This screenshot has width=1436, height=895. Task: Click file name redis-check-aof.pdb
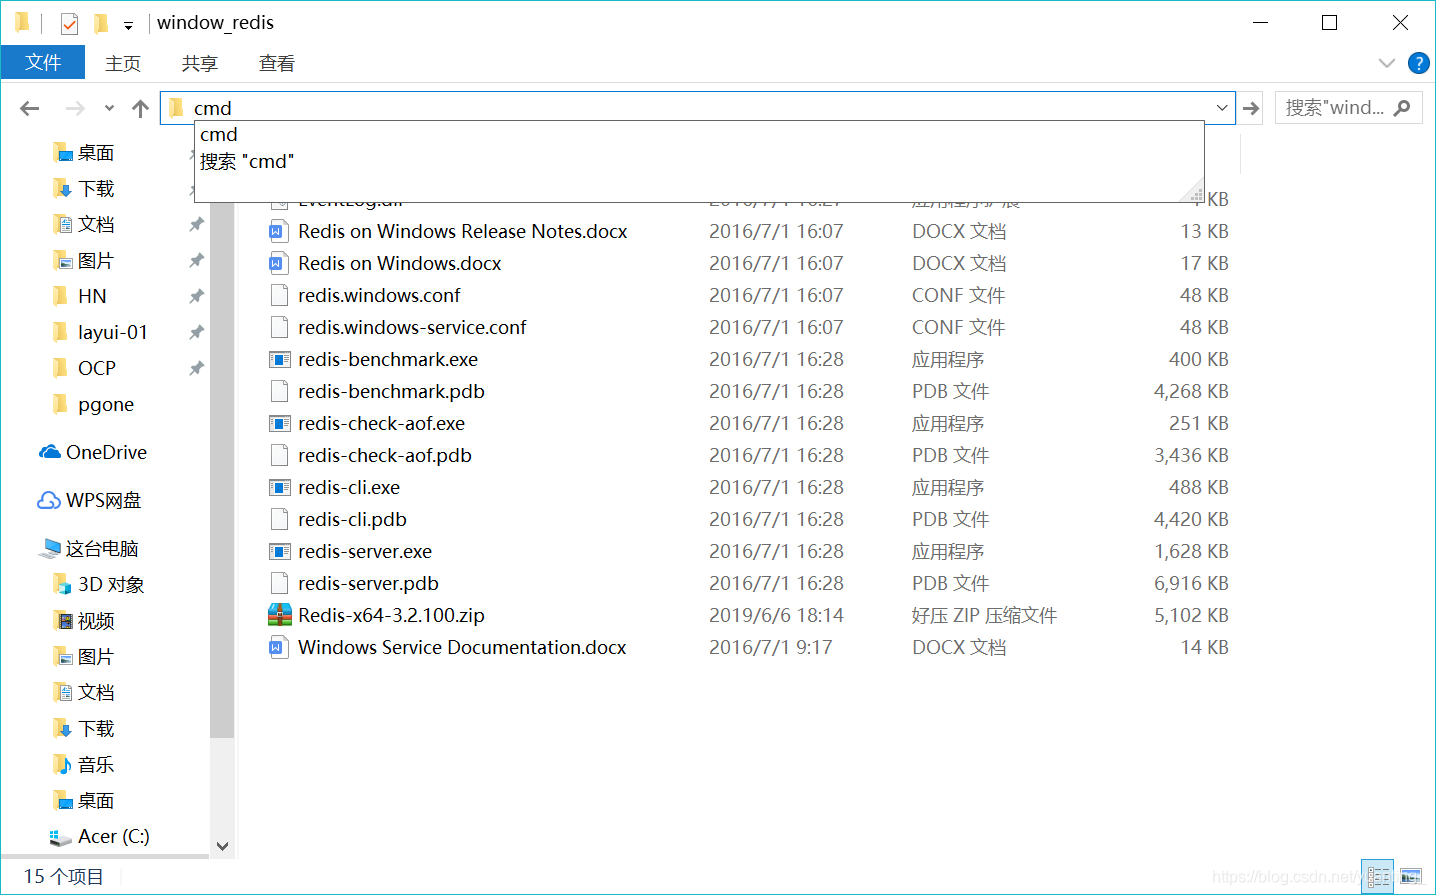[x=385, y=456]
